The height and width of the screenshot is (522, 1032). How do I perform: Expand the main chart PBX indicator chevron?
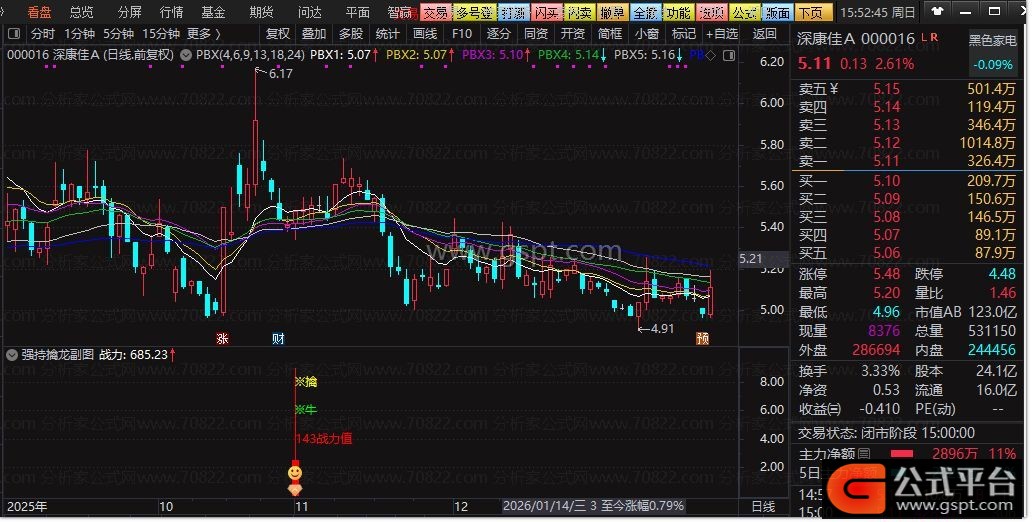[186, 55]
